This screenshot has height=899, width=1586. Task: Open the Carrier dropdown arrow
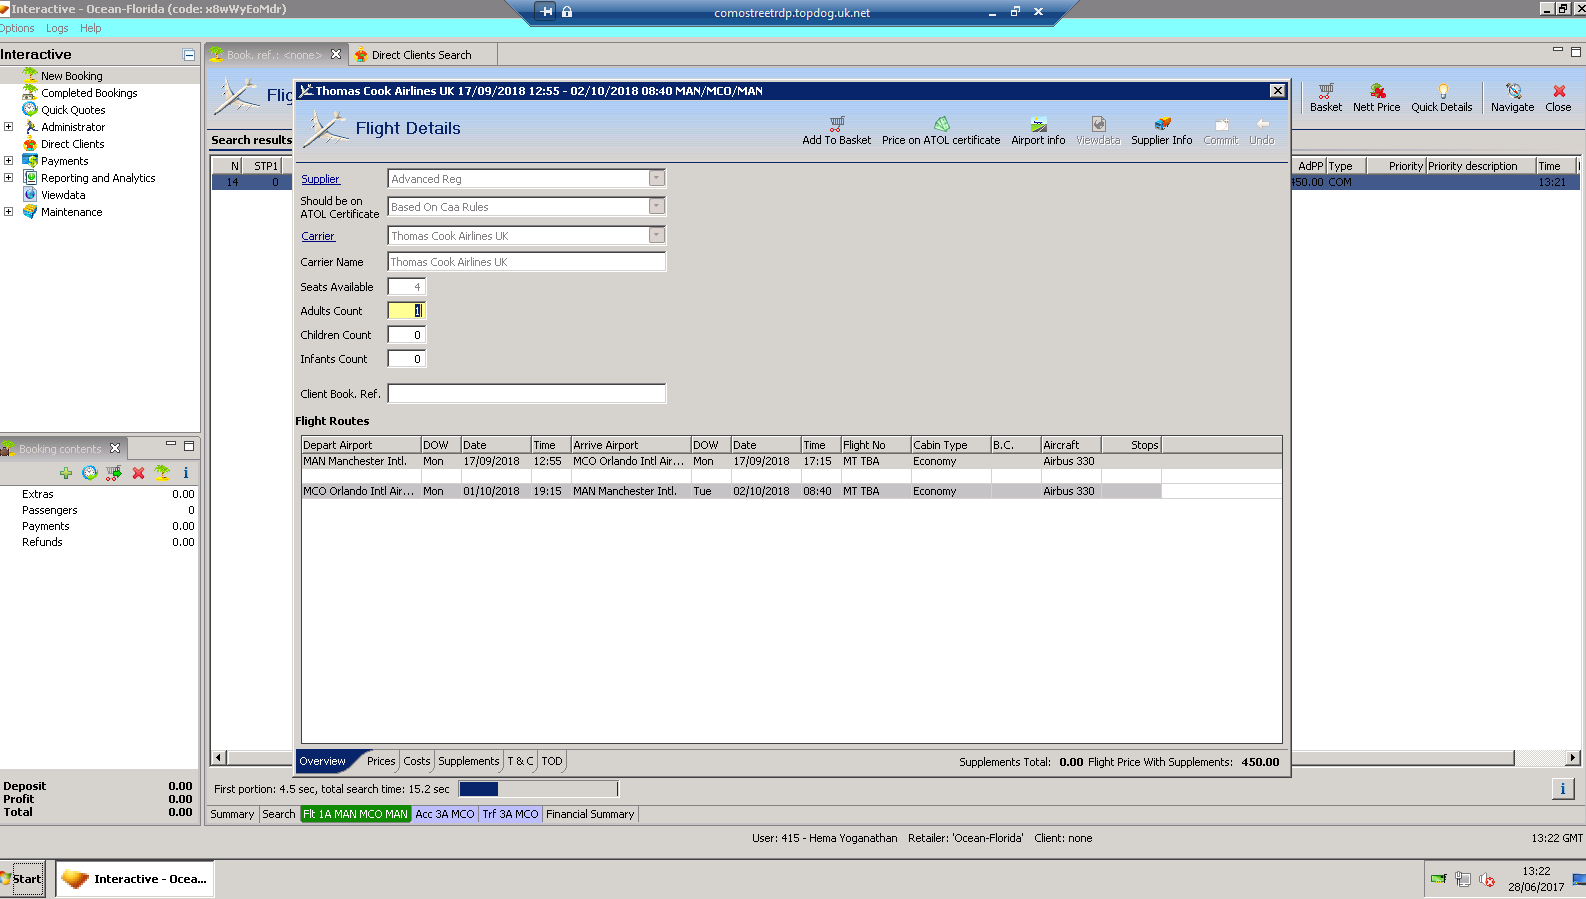pyautogui.click(x=657, y=236)
